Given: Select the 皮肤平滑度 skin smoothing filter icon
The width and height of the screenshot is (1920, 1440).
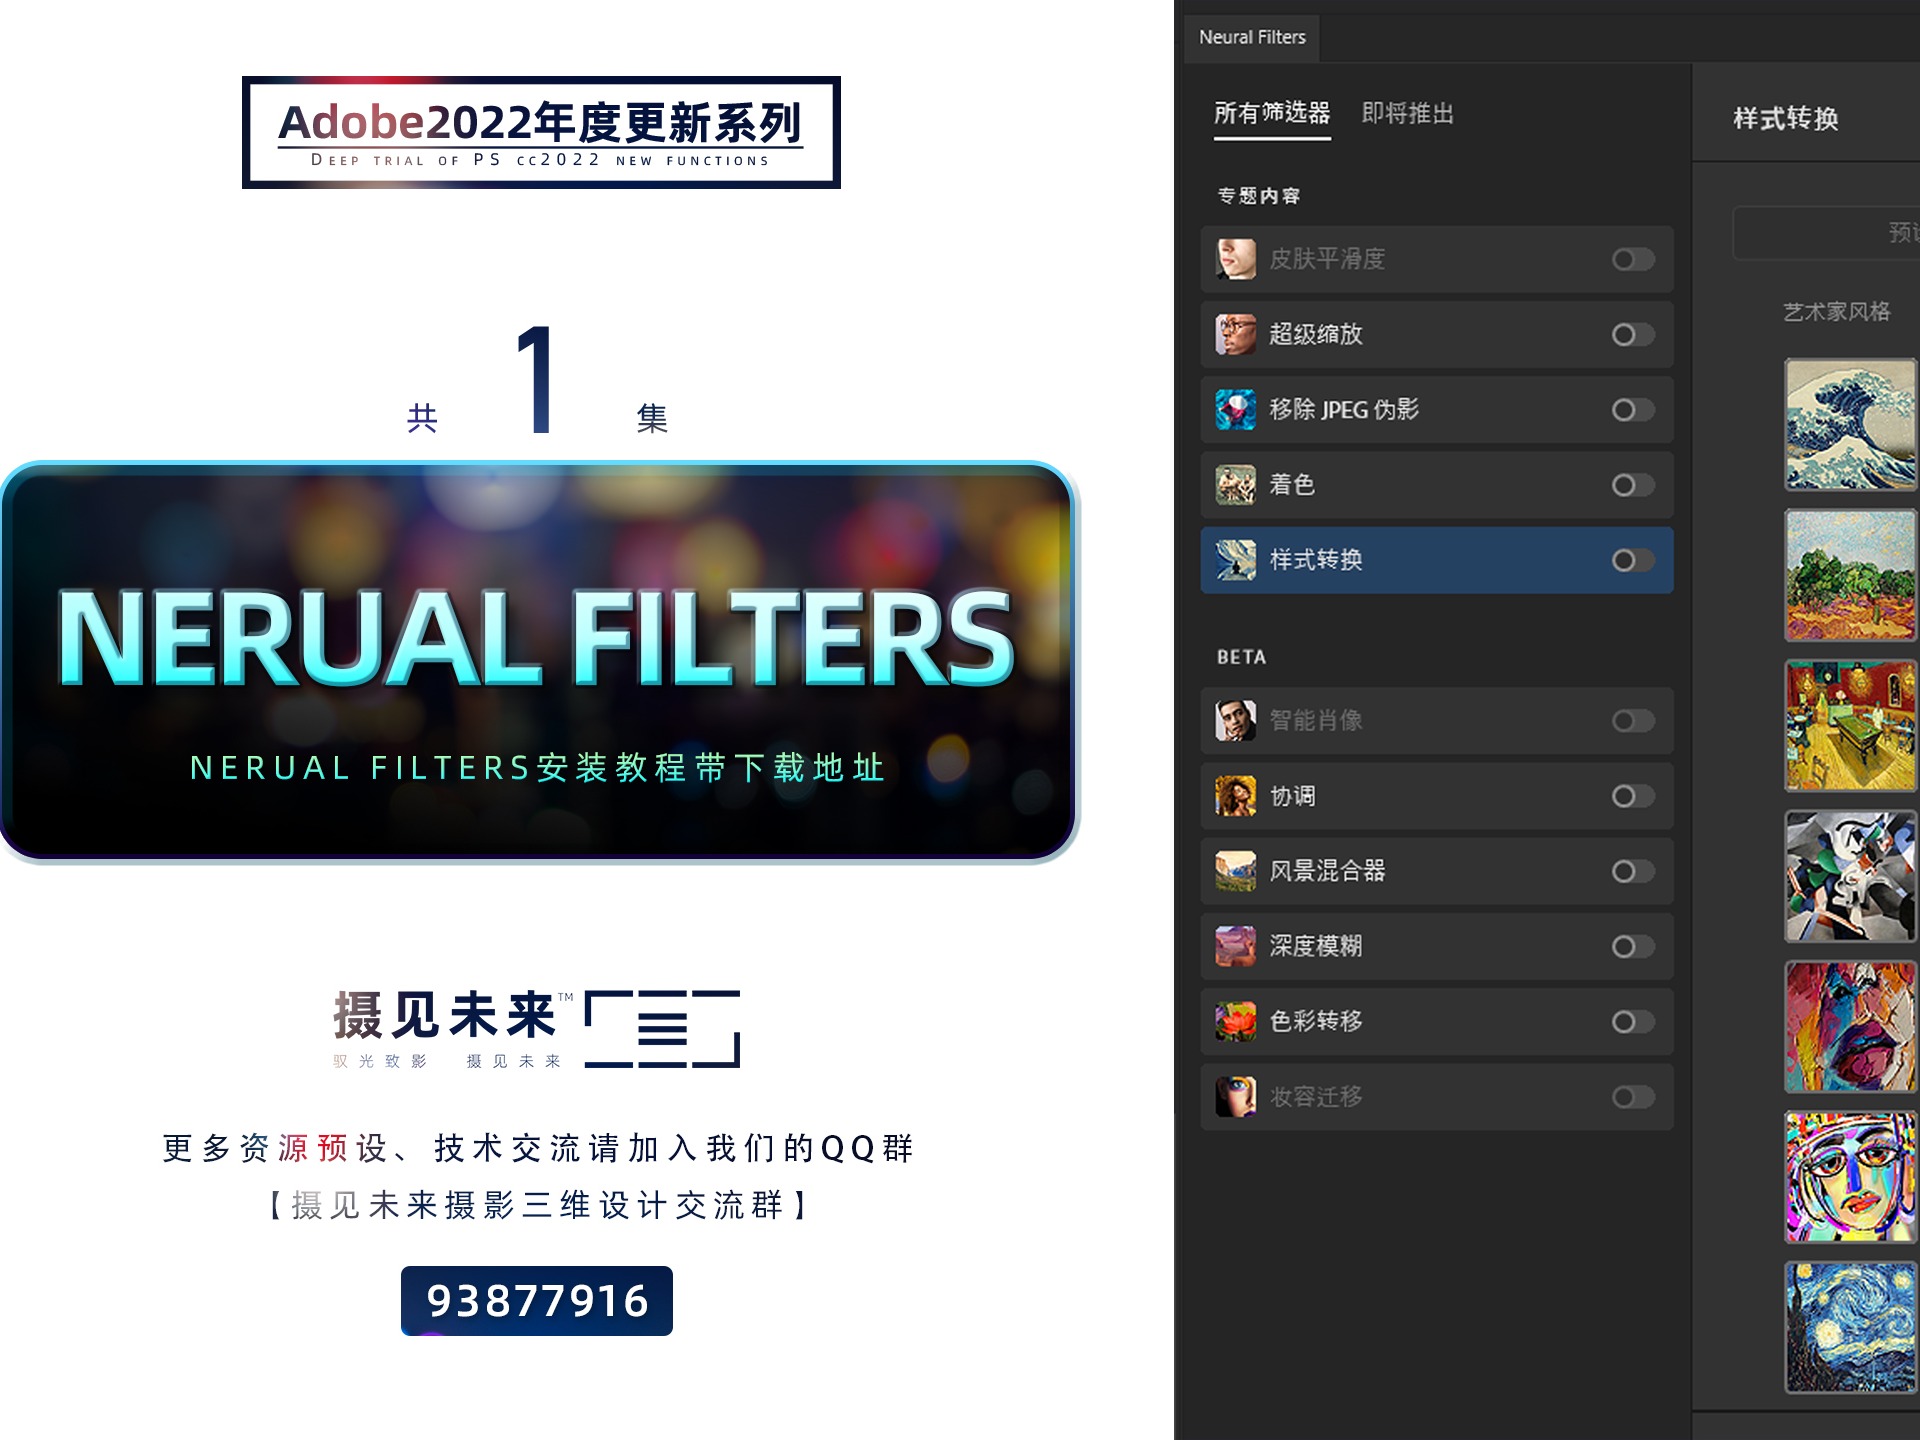Looking at the screenshot, I should coord(1237,259).
